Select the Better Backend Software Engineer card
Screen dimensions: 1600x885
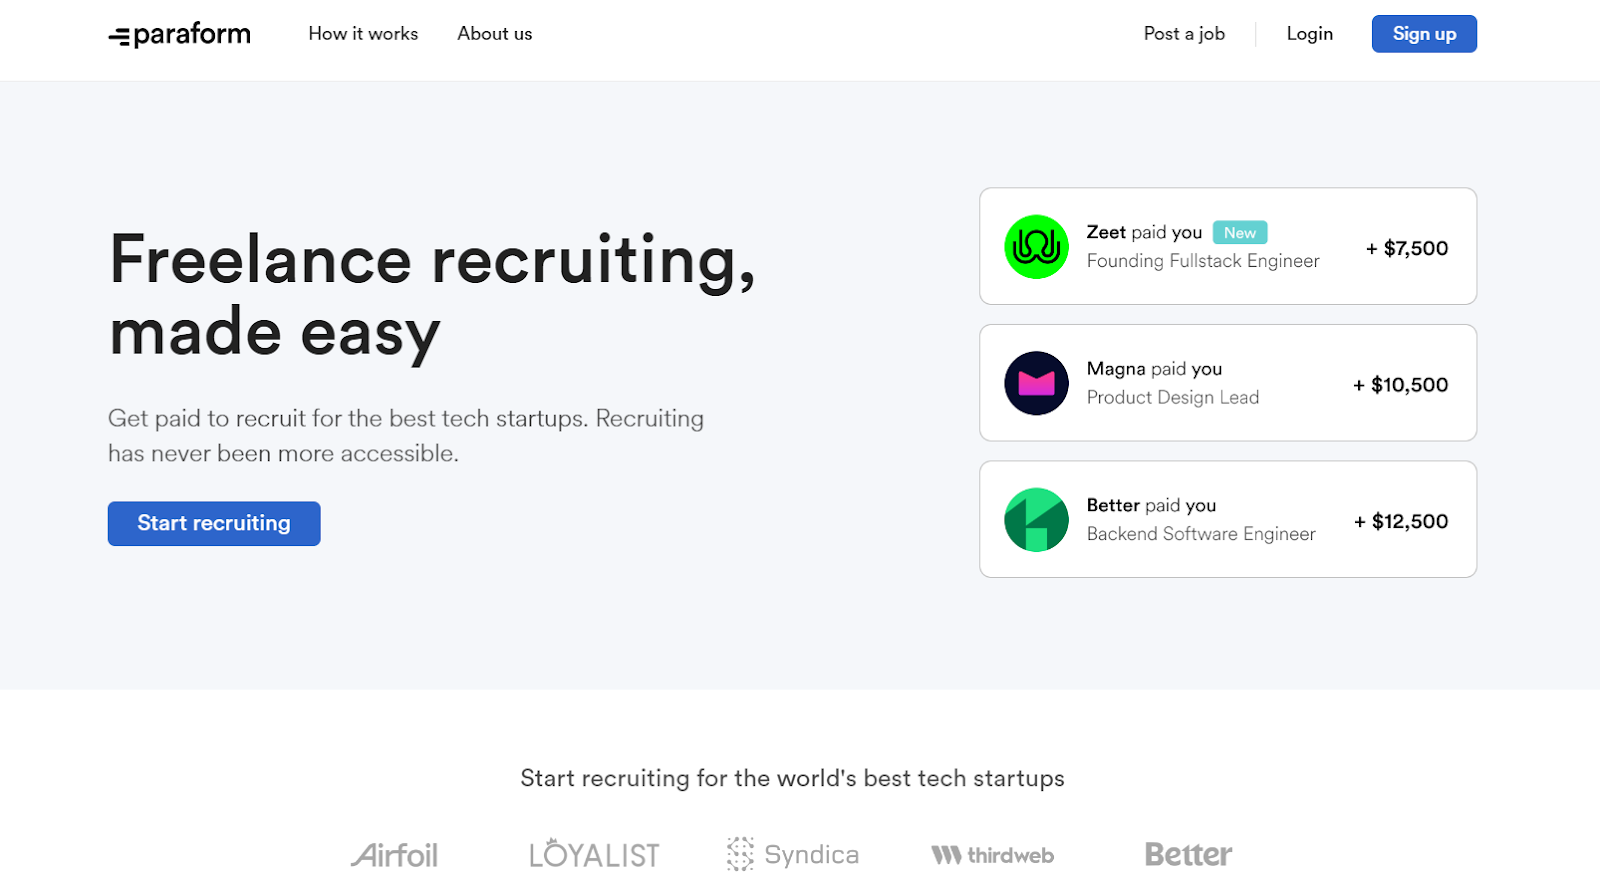1227,519
